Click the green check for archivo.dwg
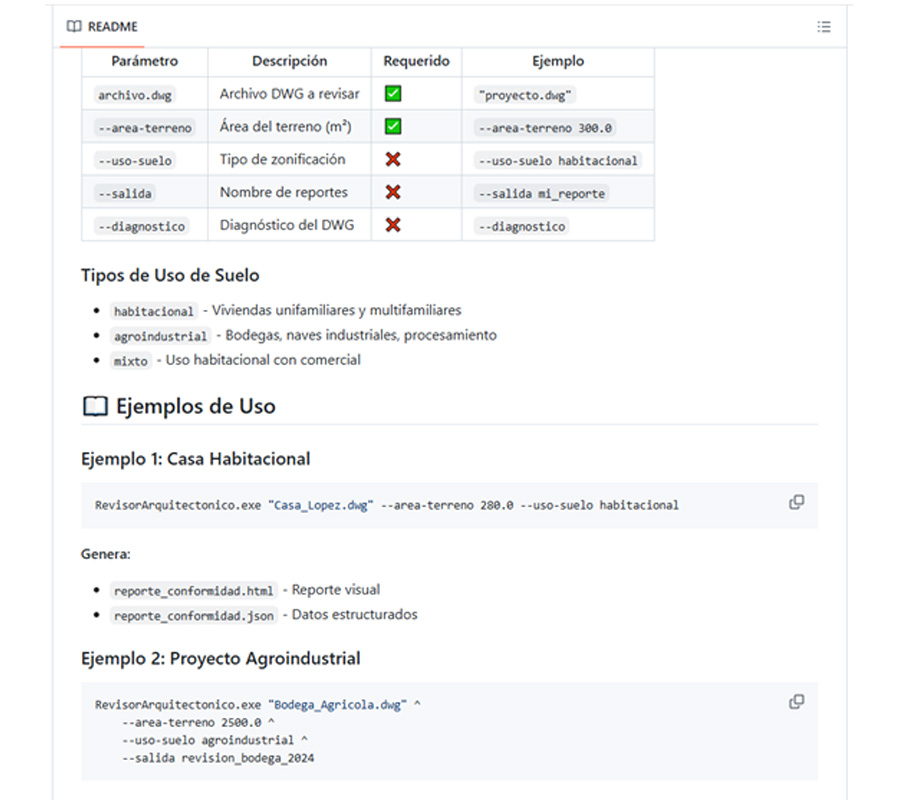 point(393,94)
